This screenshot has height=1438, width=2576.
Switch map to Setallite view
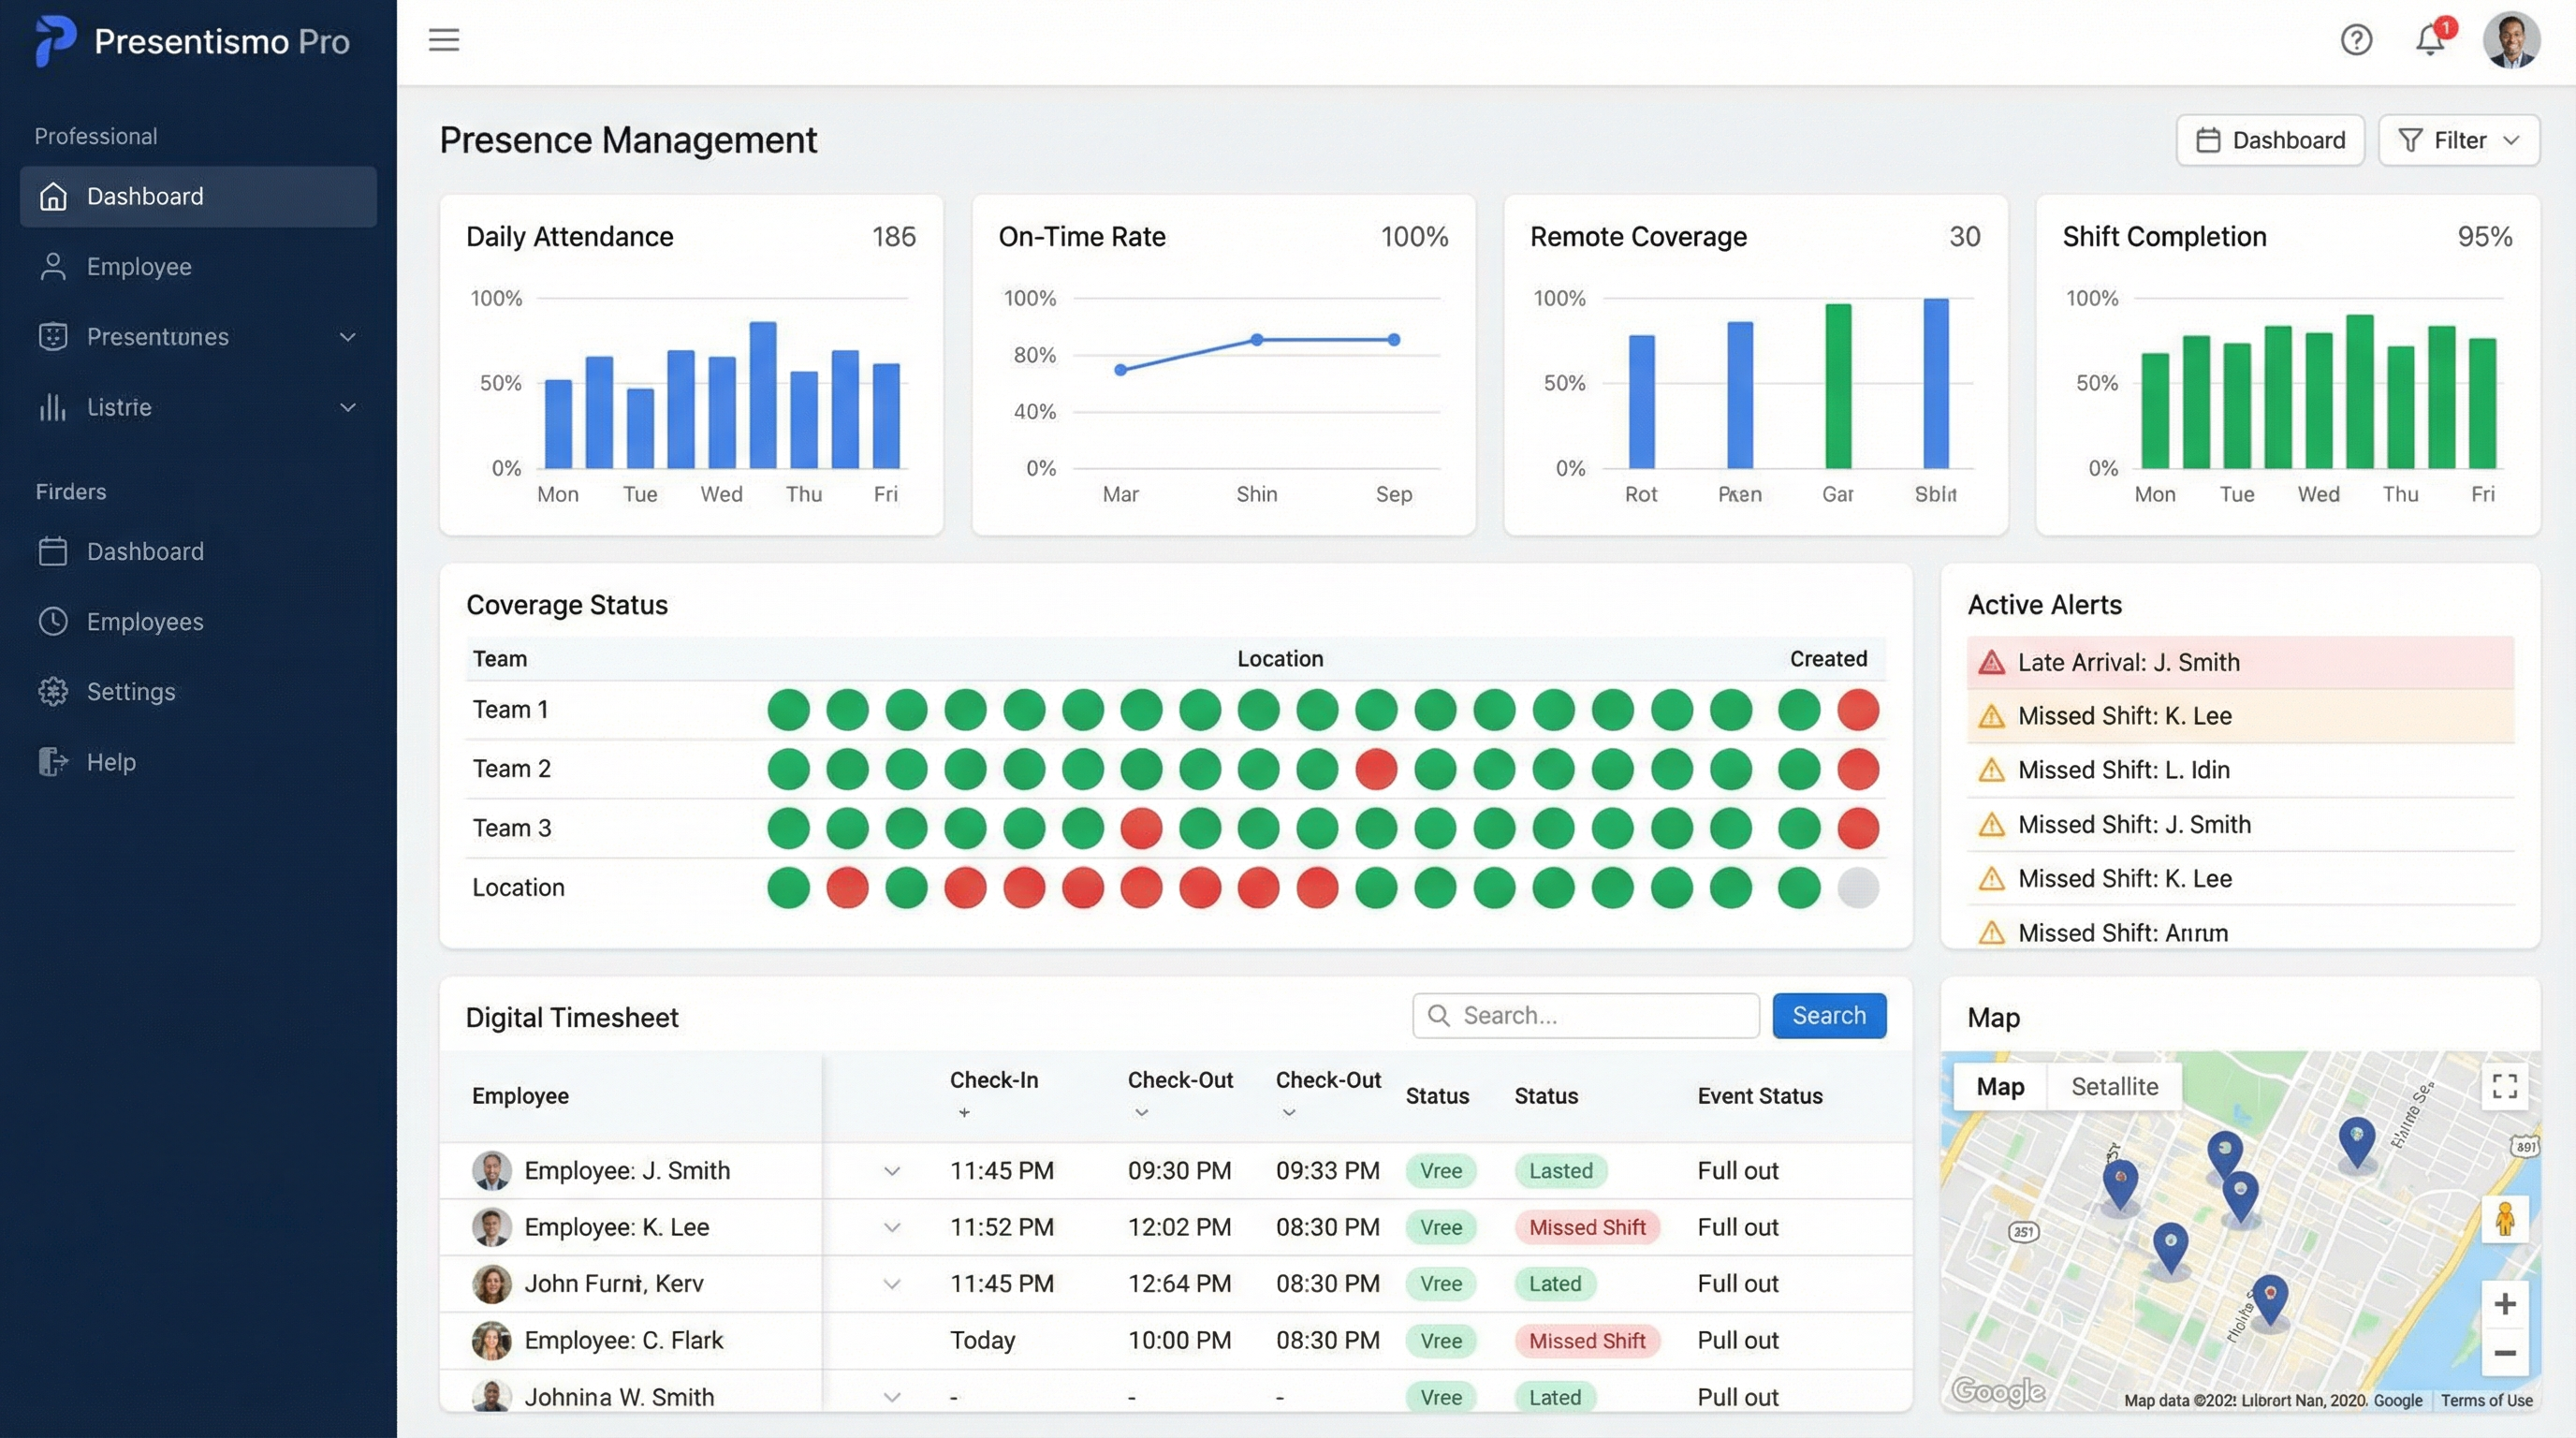coord(2114,1086)
